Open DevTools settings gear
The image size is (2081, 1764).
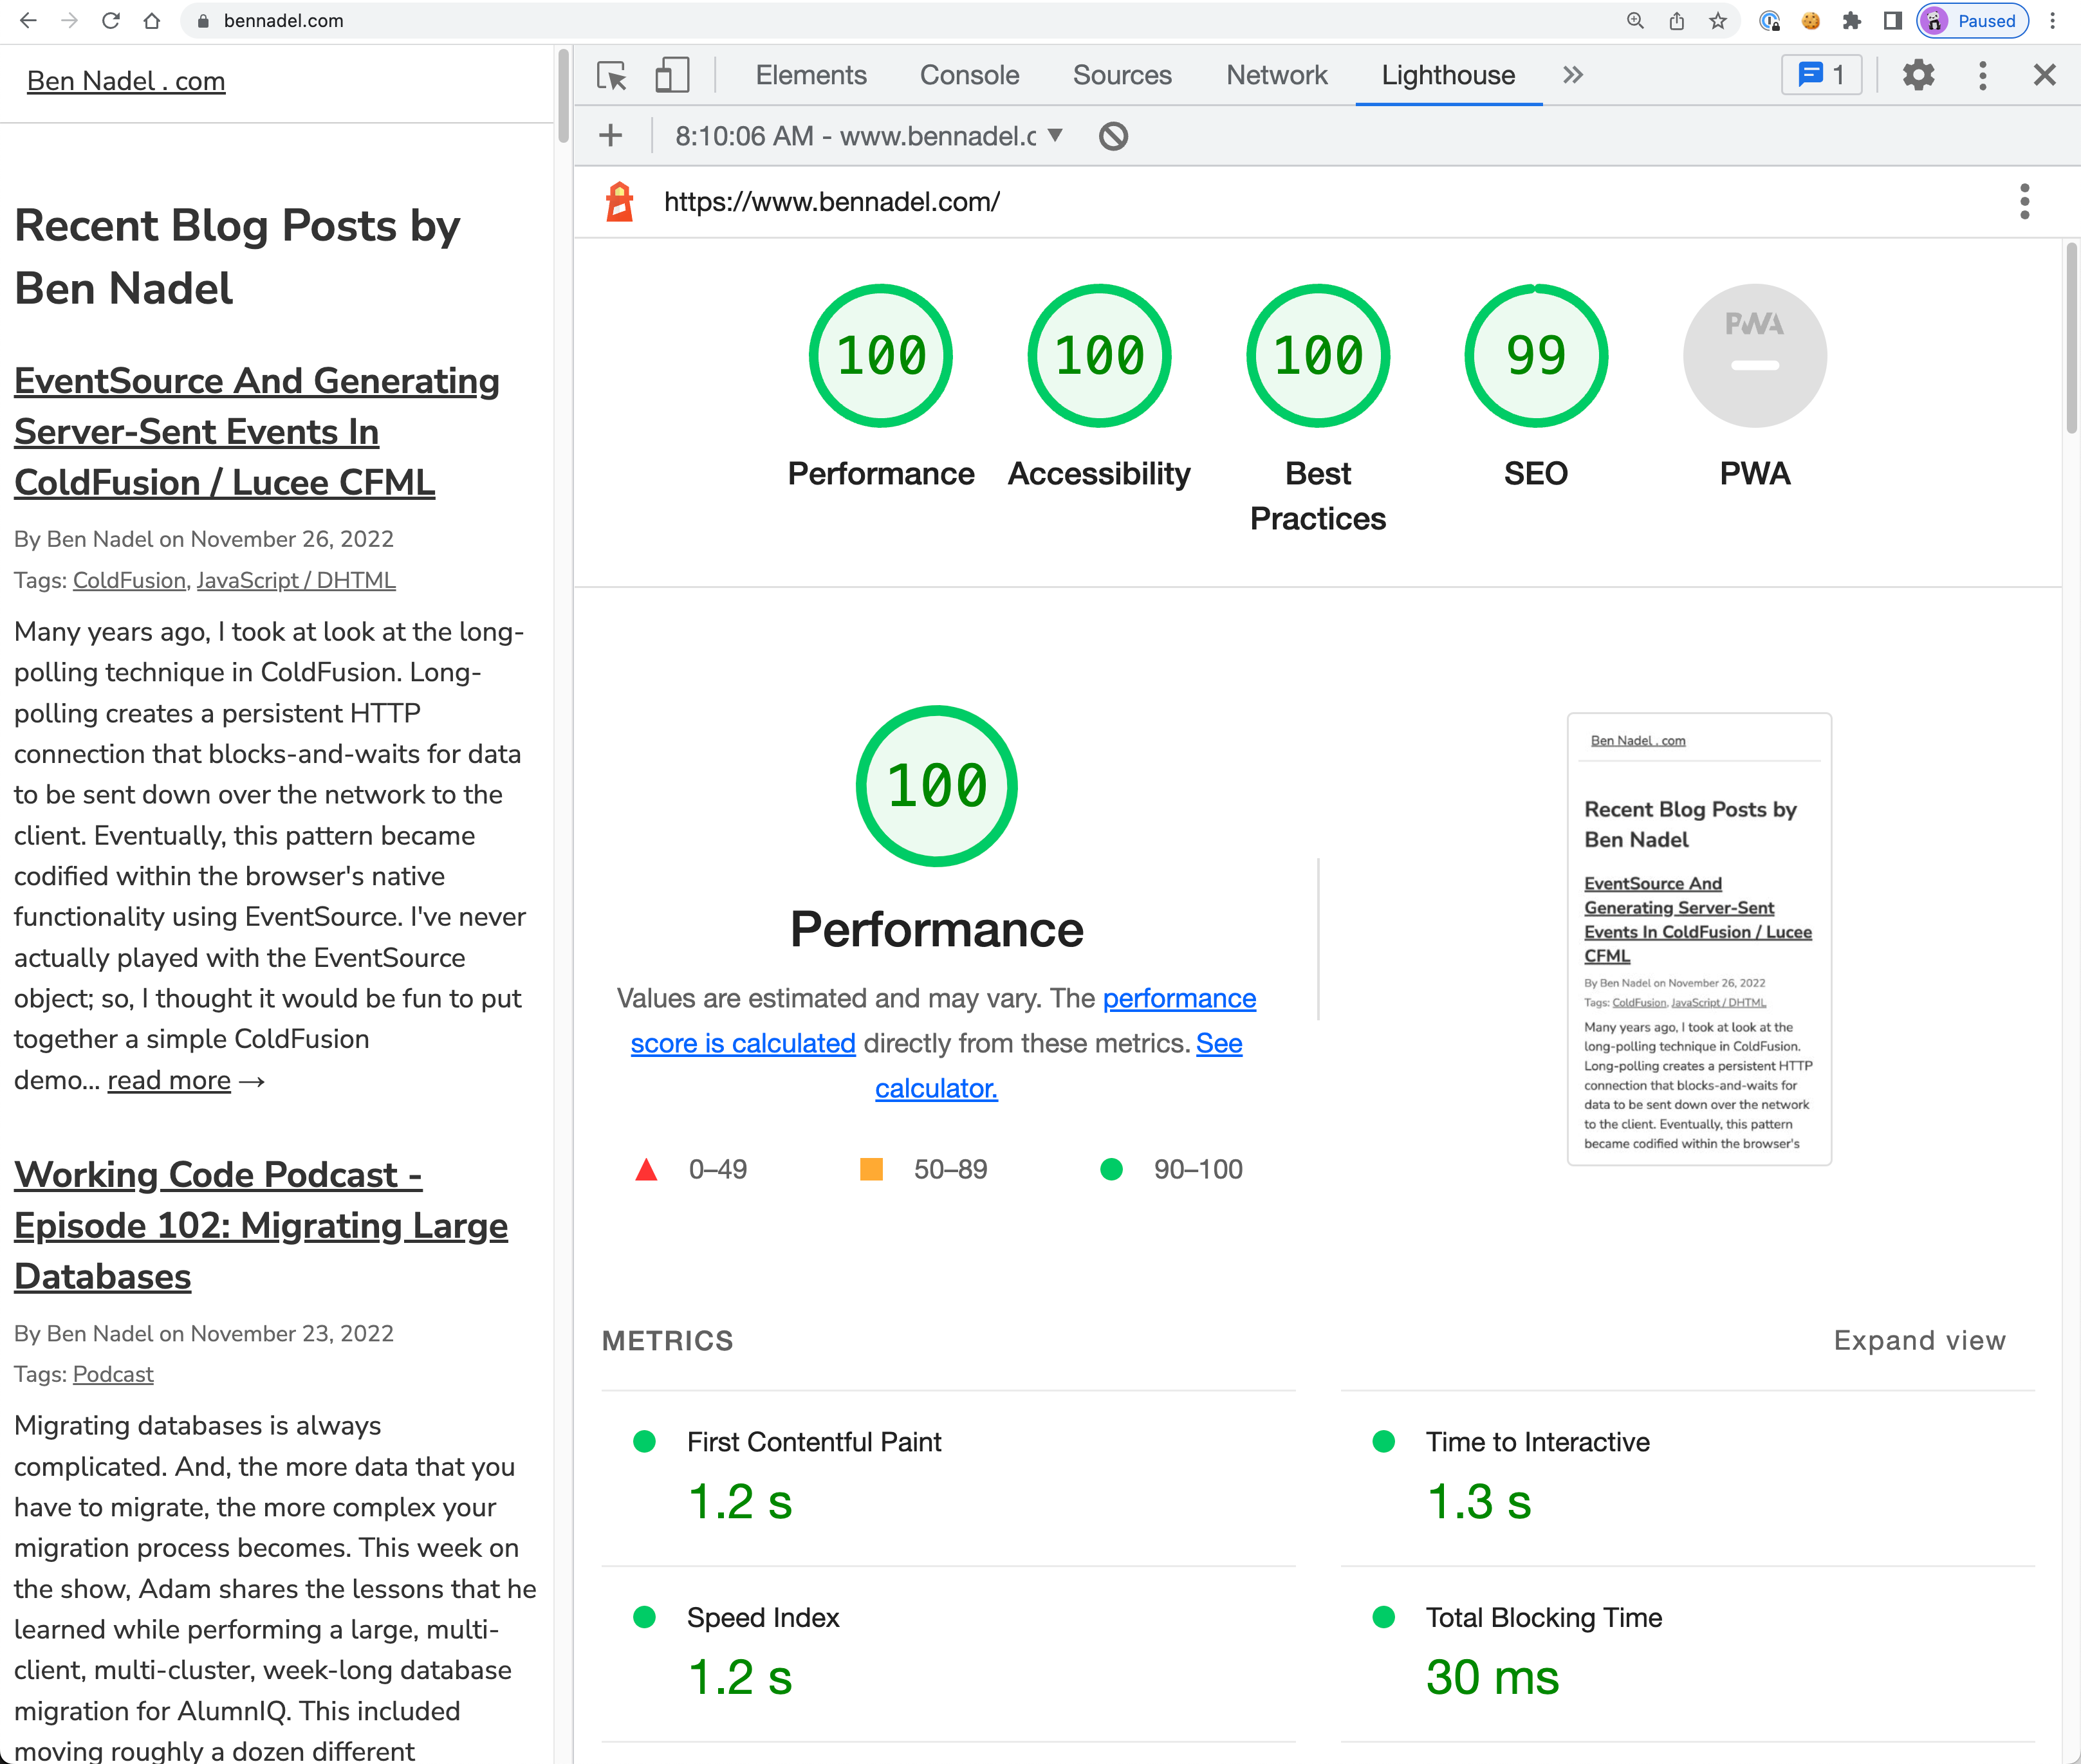pos(1917,76)
